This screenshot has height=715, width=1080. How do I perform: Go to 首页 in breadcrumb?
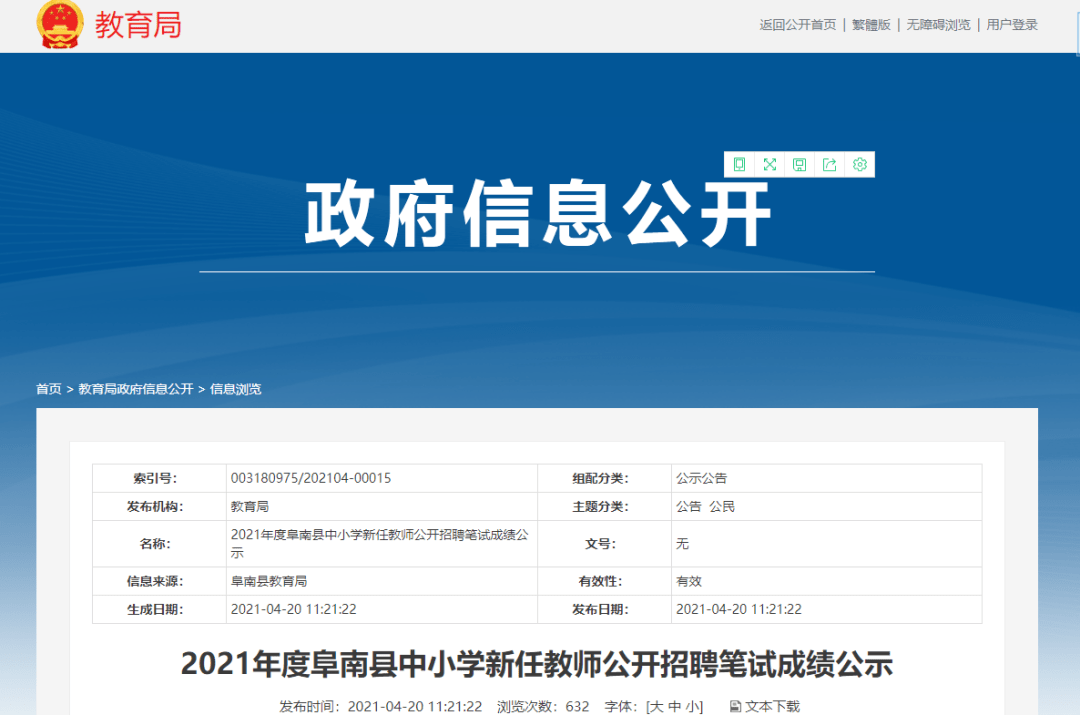click(x=48, y=389)
